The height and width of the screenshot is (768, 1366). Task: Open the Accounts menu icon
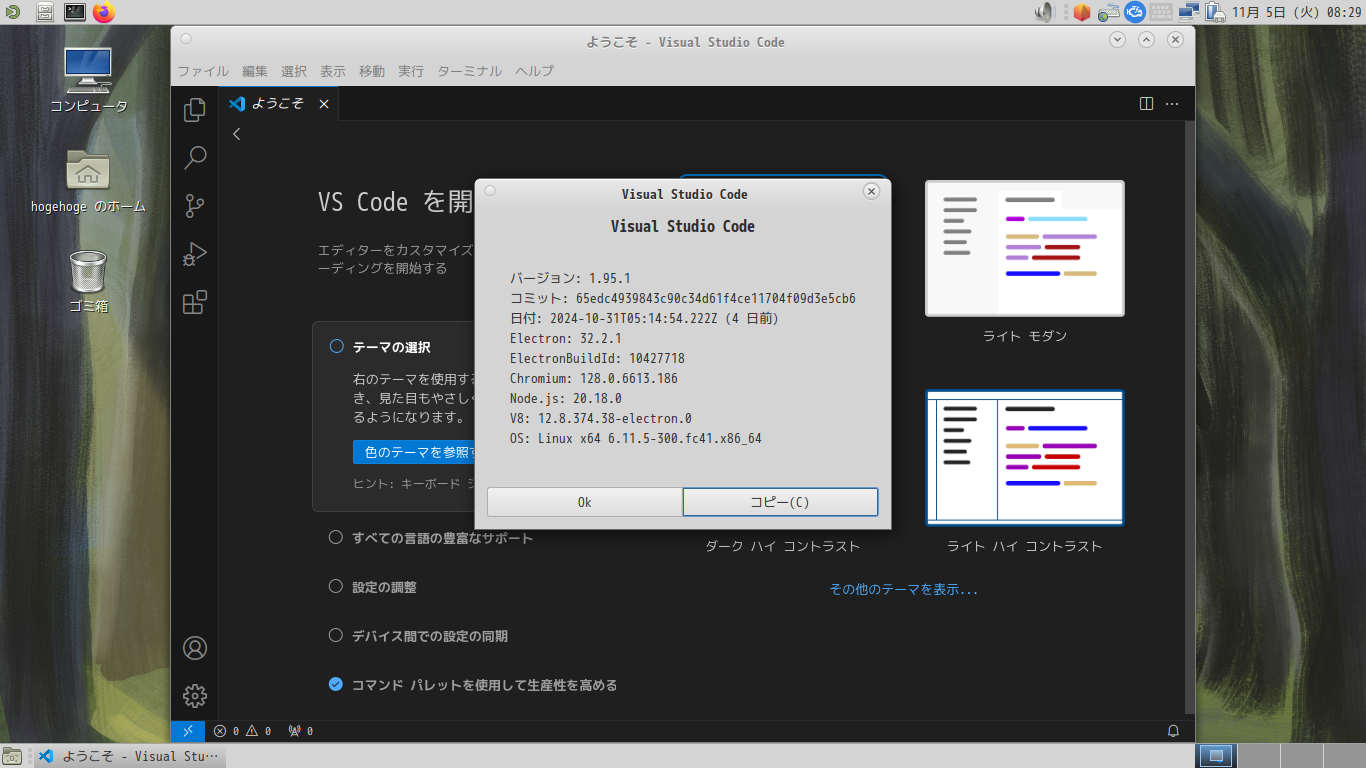(195, 648)
